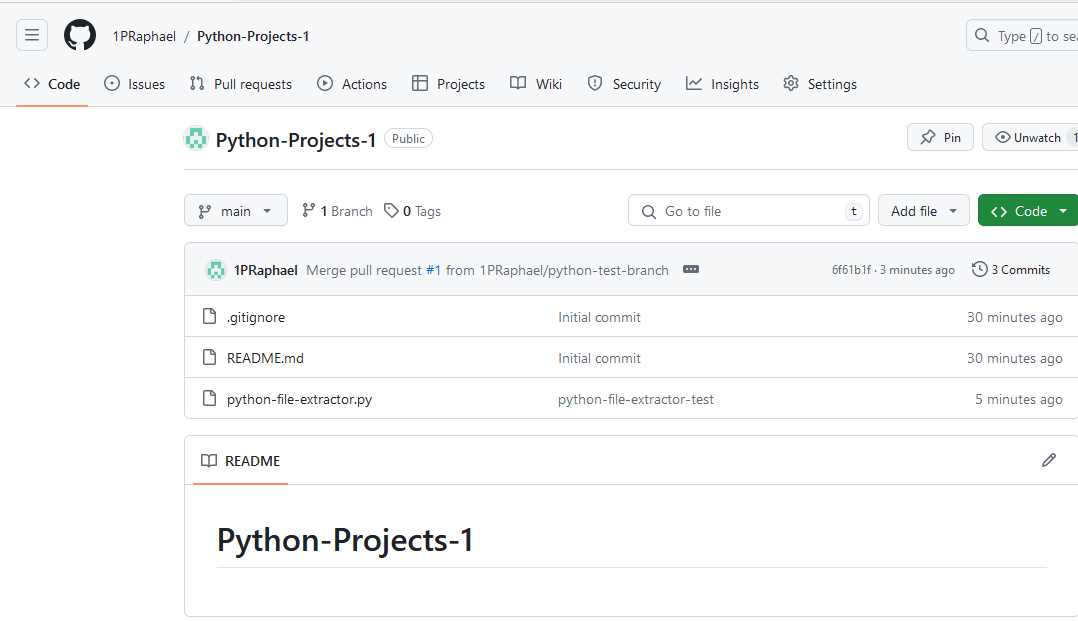Open python-file-extractor.py file
The height and width of the screenshot is (621, 1078).
tap(299, 399)
